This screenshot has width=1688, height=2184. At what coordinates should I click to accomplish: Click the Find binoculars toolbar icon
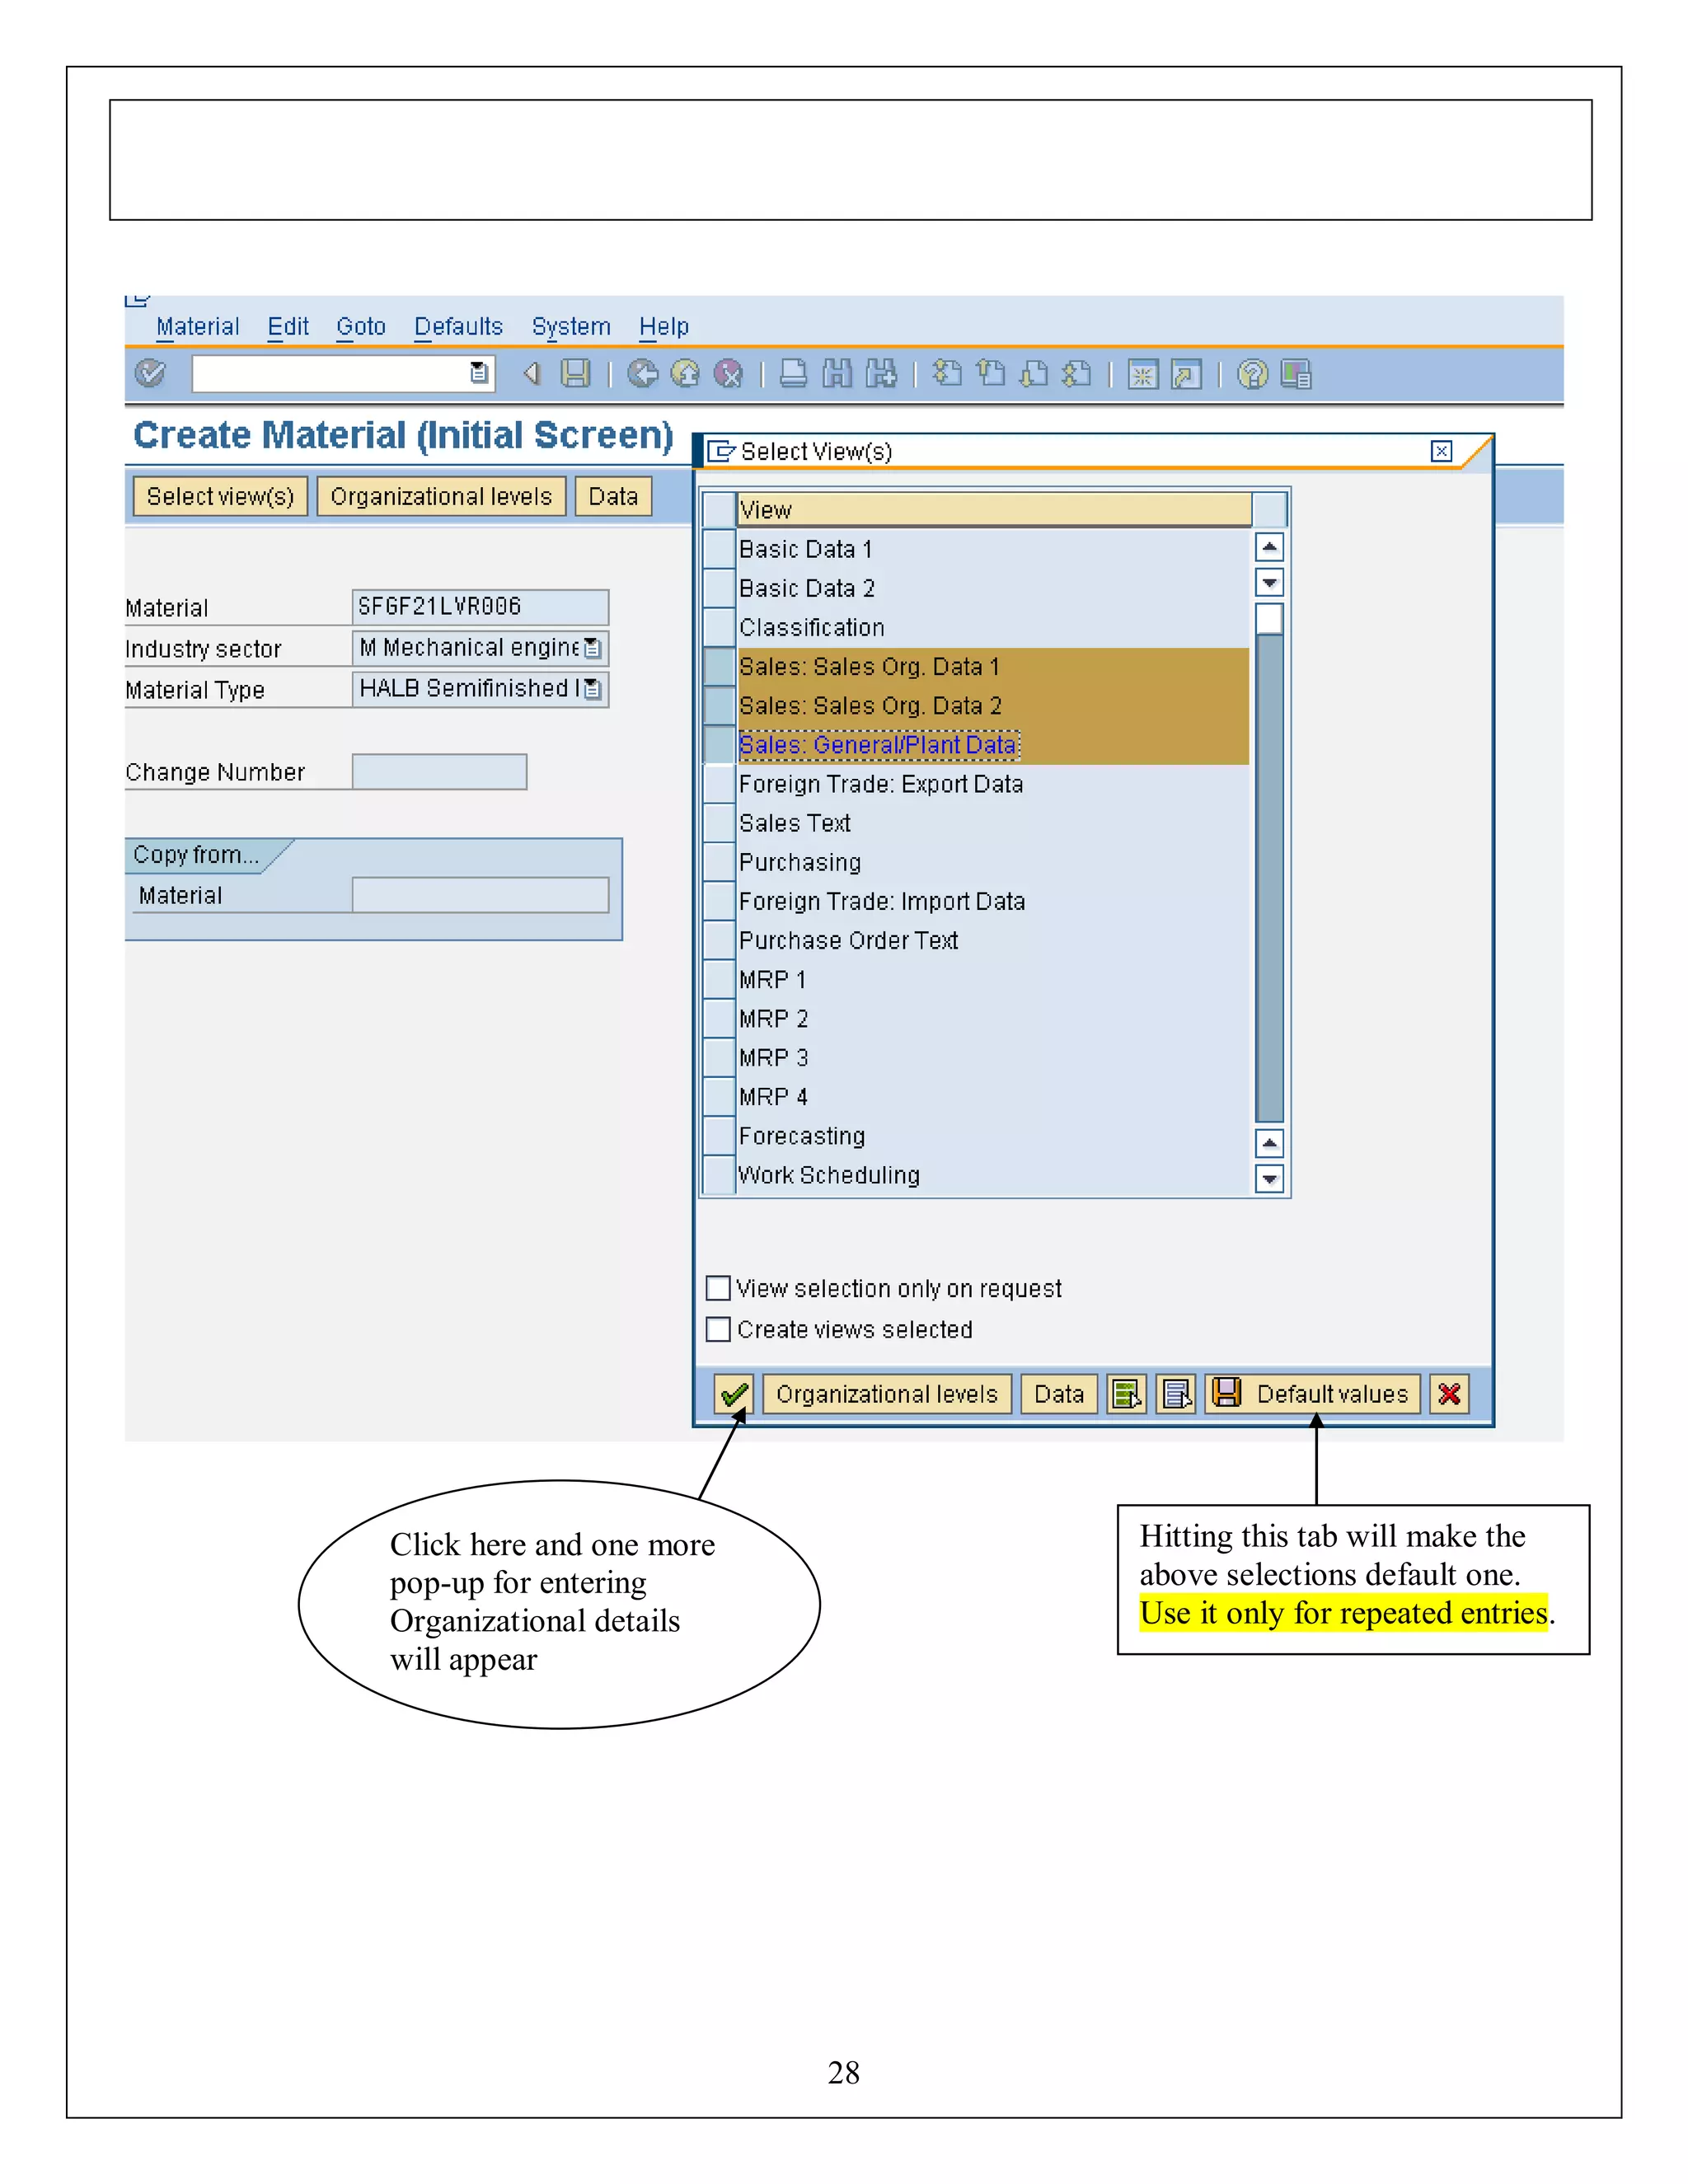pos(837,374)
